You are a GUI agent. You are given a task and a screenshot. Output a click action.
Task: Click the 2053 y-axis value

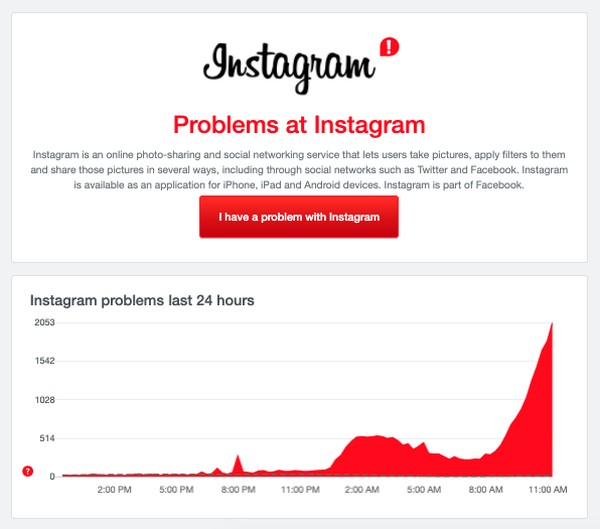click(45, 322)
